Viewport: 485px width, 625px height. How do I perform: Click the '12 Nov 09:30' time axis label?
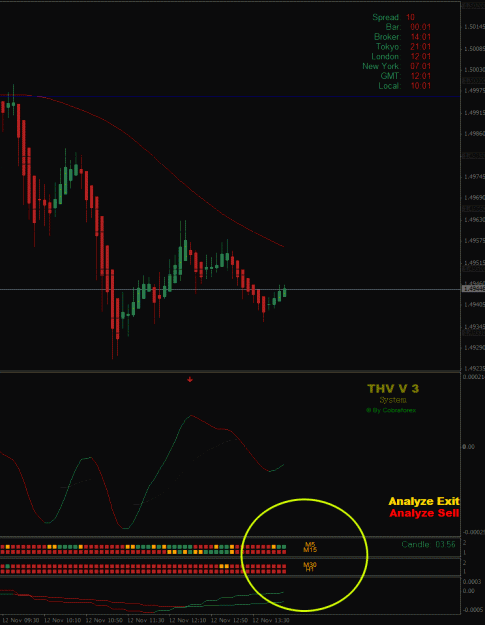(22, 621)
